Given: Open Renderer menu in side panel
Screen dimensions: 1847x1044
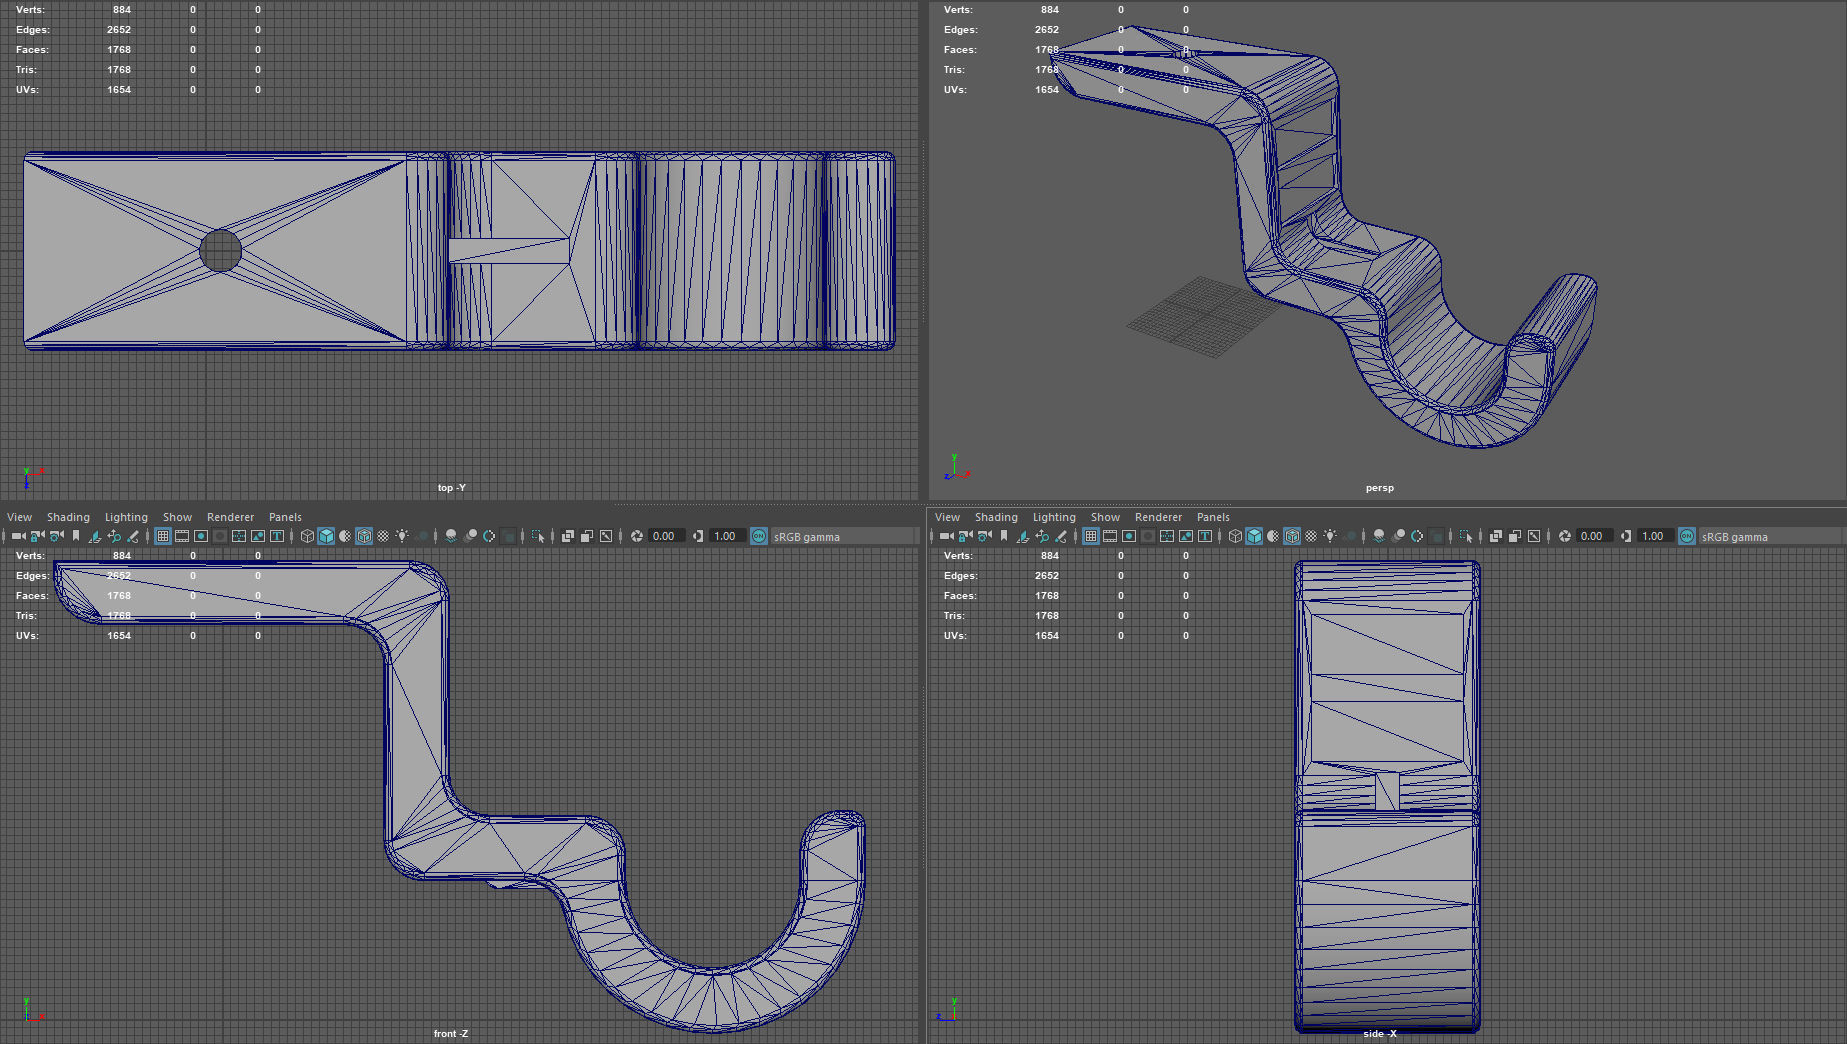Looking at the screenshot, I should (x=1158, y=517).
